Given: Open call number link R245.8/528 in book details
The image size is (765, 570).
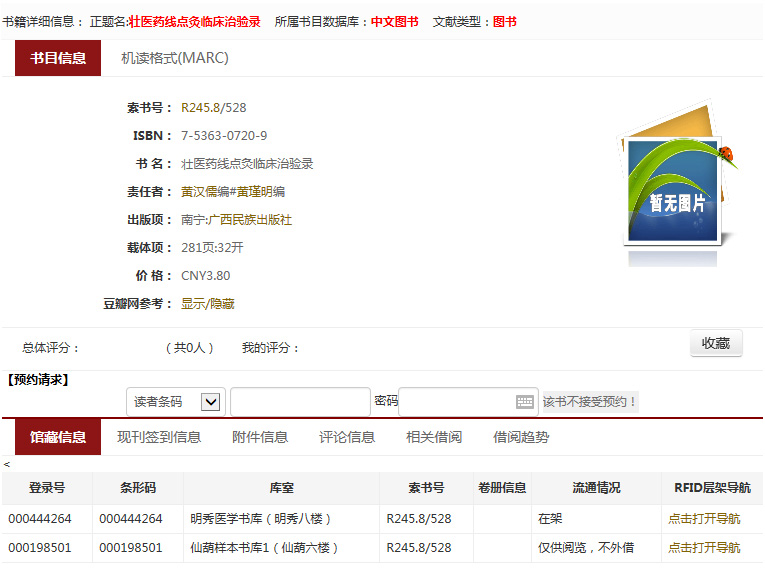Looking at the screenshot, I should coord(213,108).
